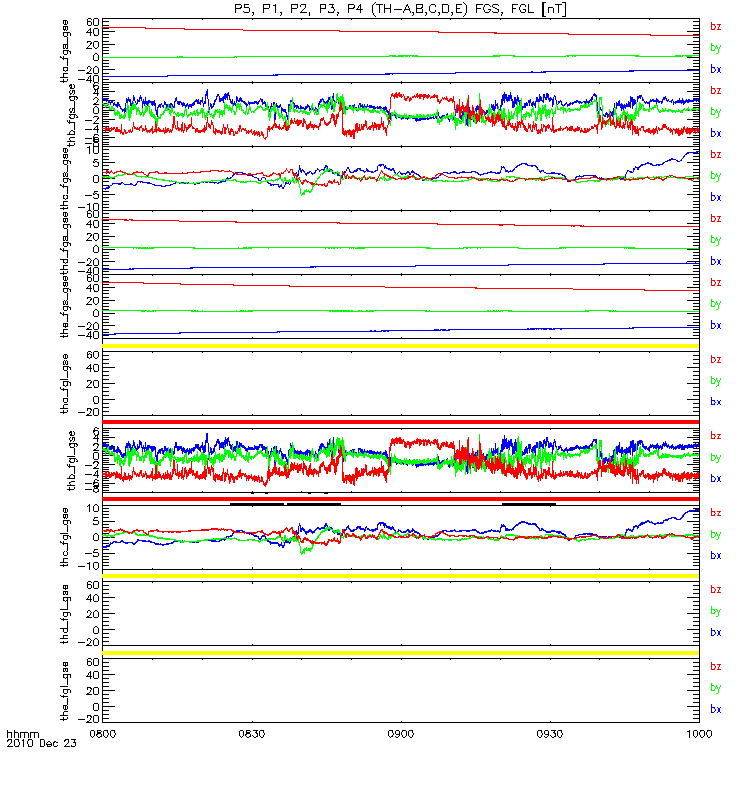750x800 pixels.
Task: Click the 'by' legend of the thb_fgs_gse panel
Action: (x=716, y=112)
